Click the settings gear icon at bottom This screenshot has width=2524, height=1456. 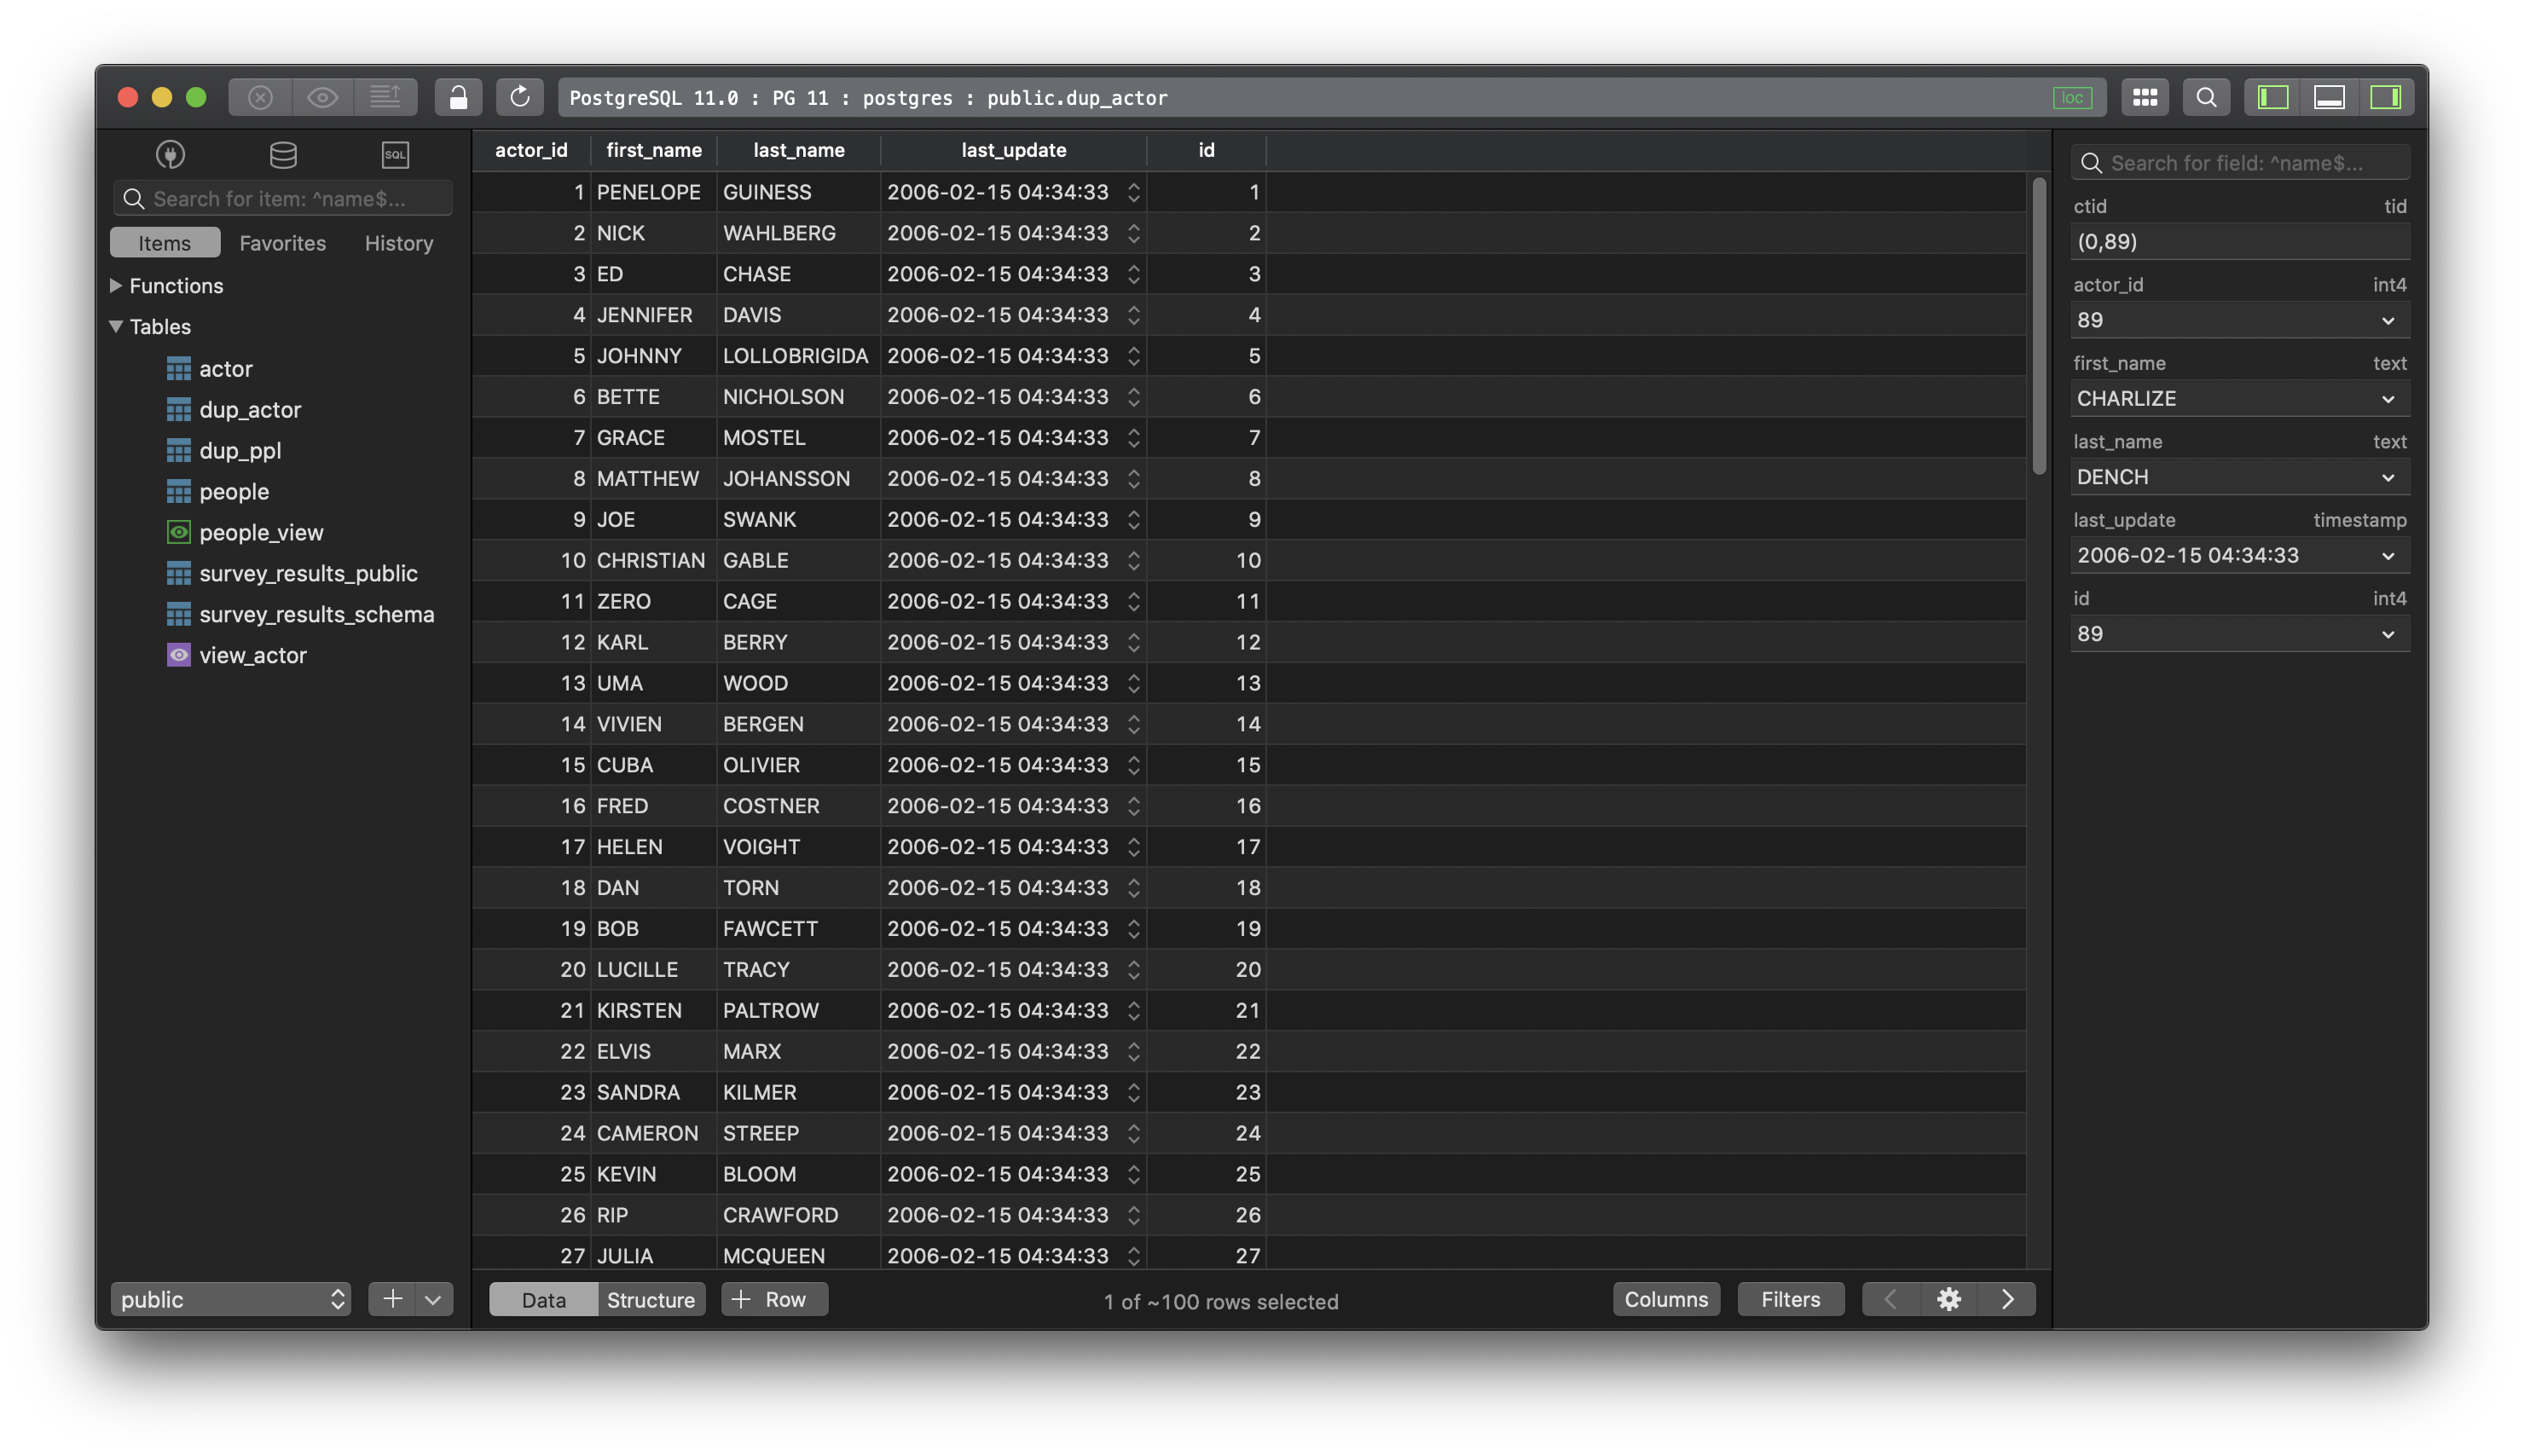[1948, 1299]
